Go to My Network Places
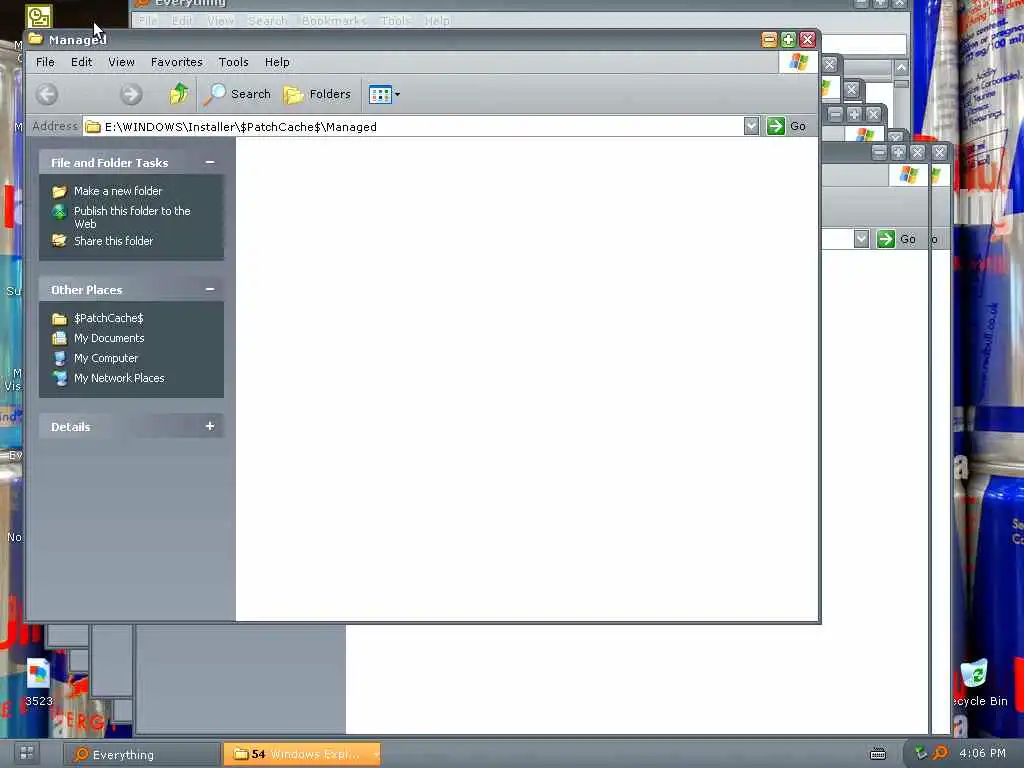 119,378
